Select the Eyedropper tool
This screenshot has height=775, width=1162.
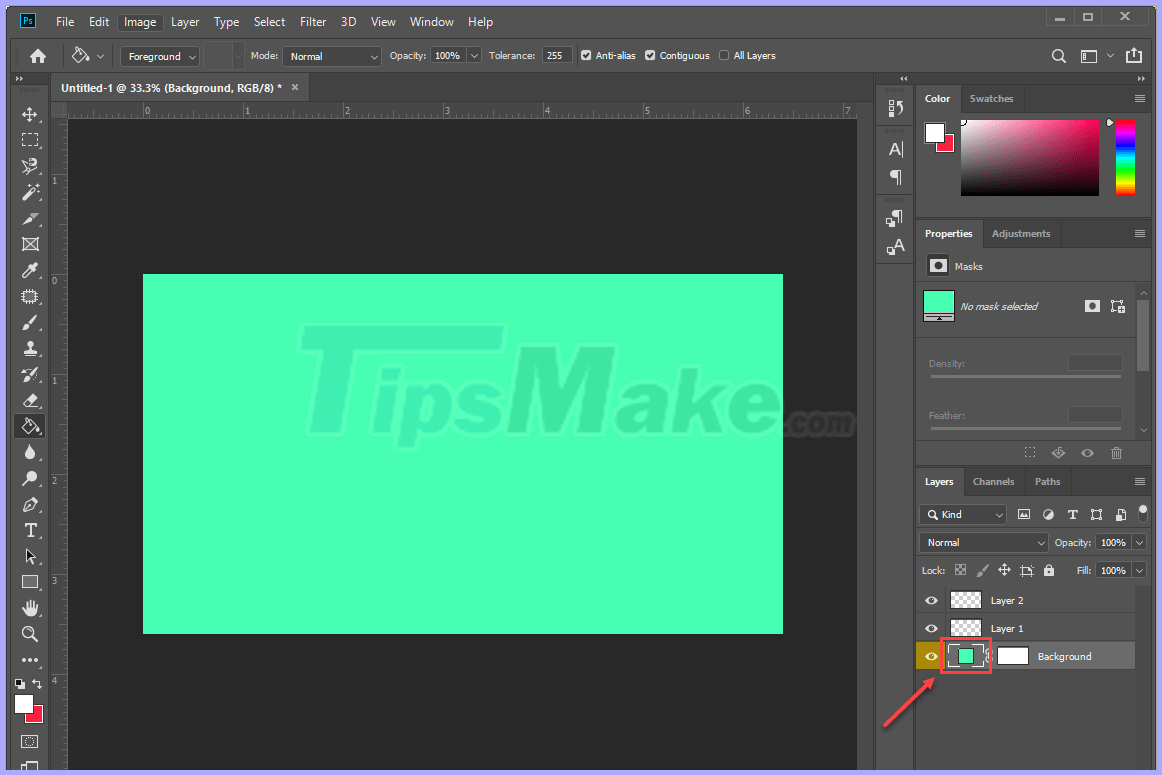point(30,270)
